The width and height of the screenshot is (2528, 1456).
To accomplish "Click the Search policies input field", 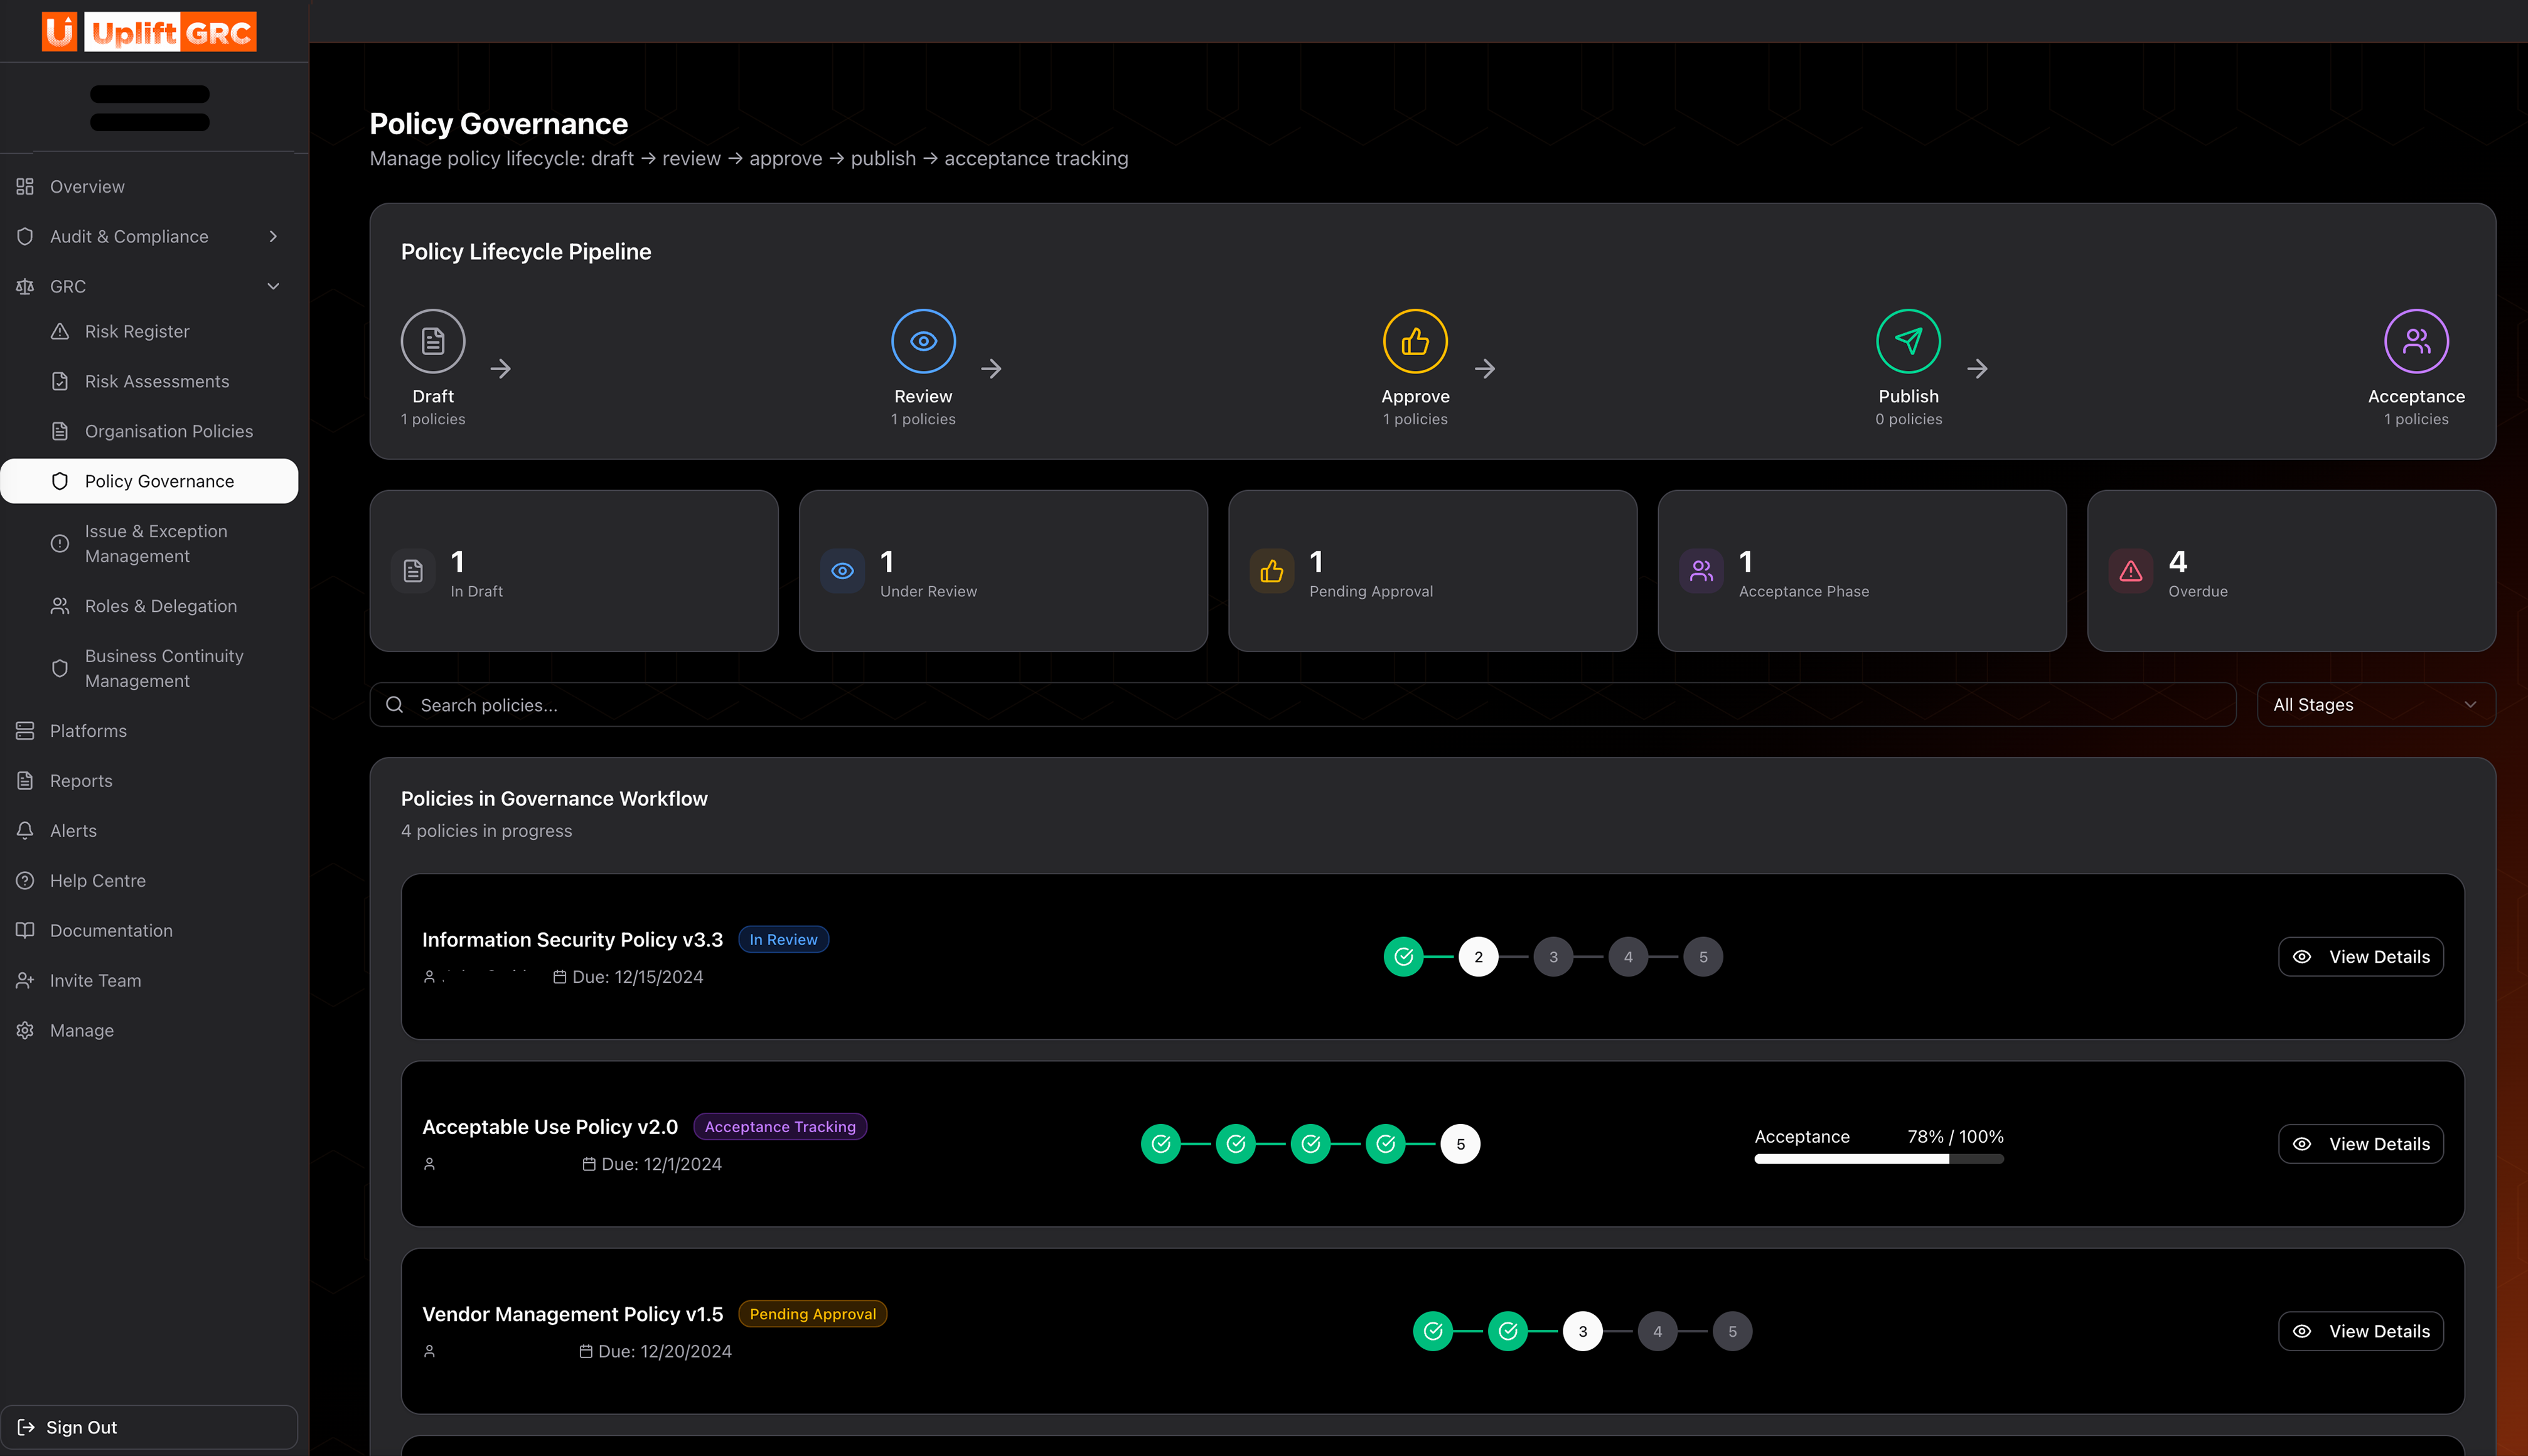I will coord(1302,705).
